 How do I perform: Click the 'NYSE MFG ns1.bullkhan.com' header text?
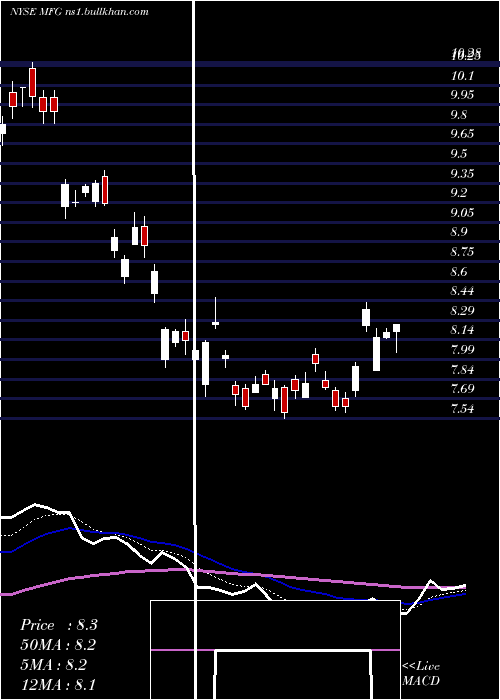tap(79, 12)
